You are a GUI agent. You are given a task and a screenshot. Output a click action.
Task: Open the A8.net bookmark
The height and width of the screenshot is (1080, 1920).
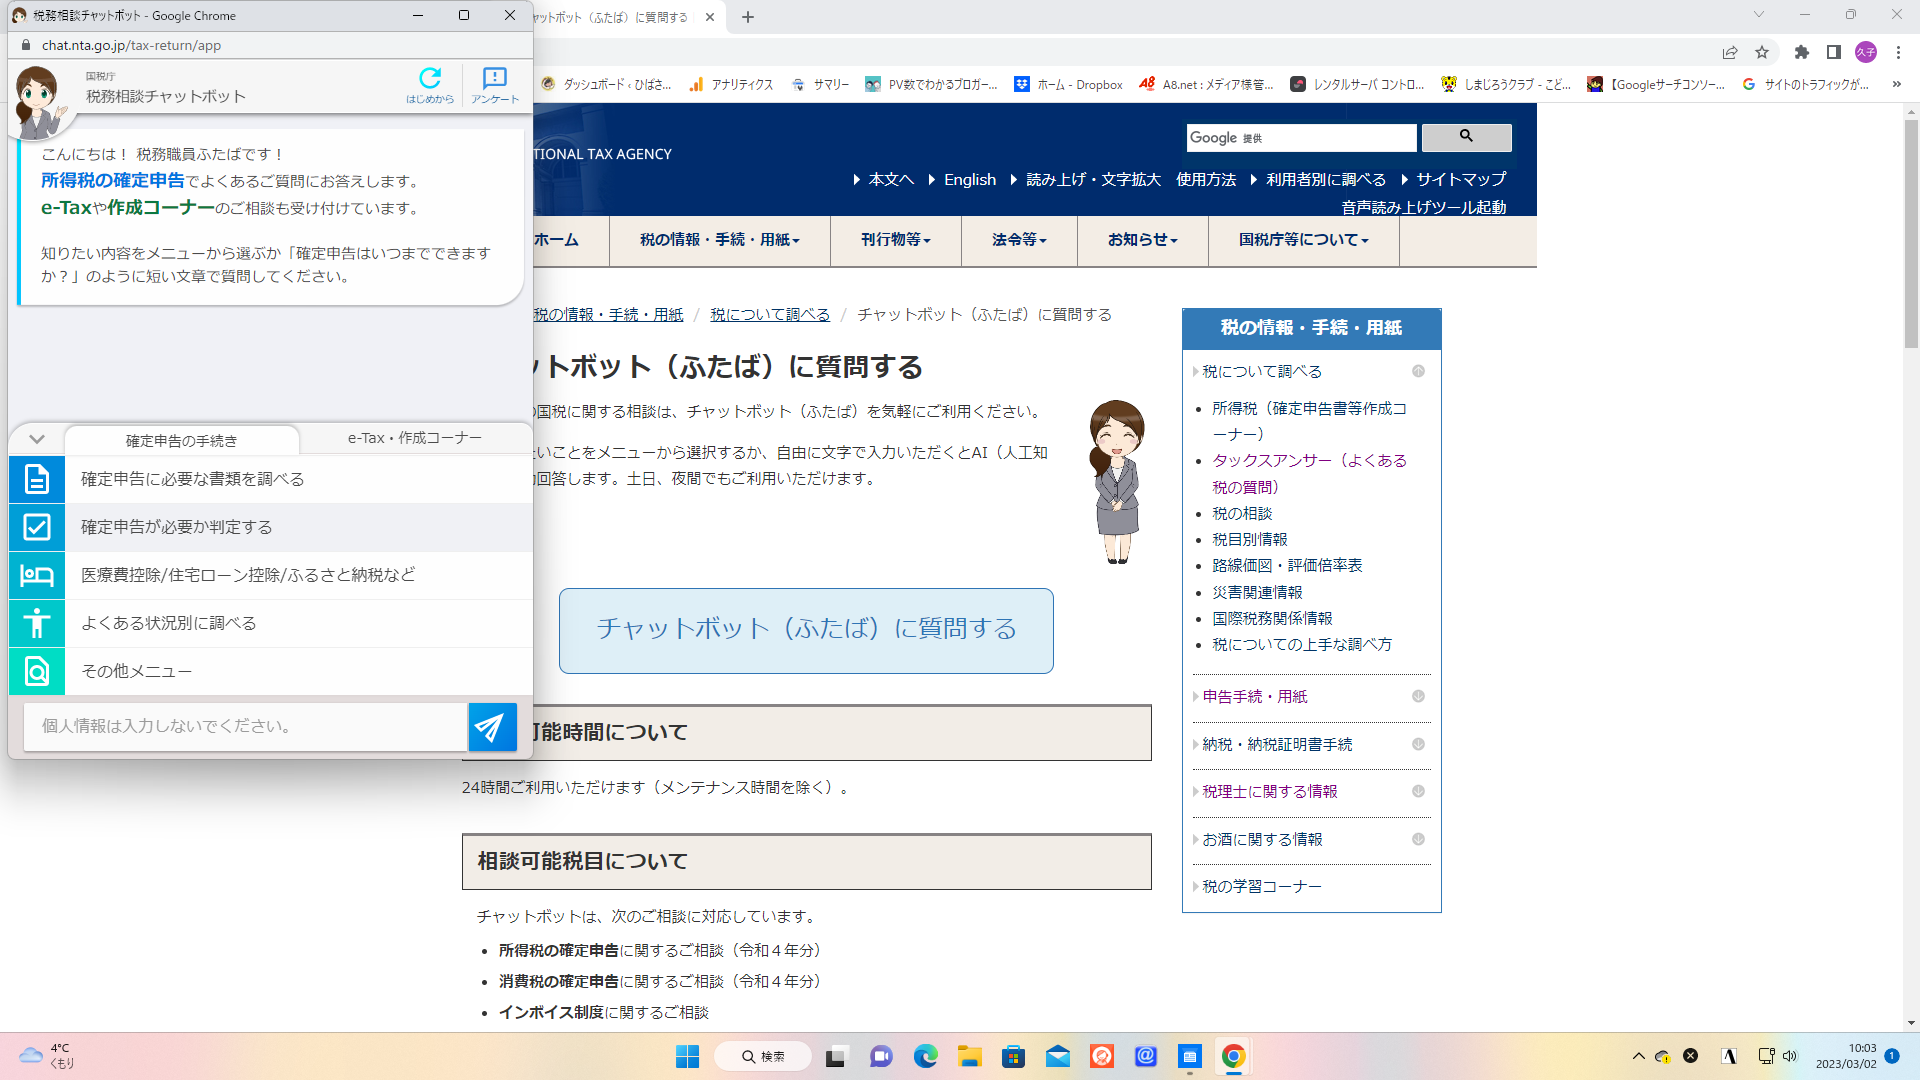pos(1207,84)
